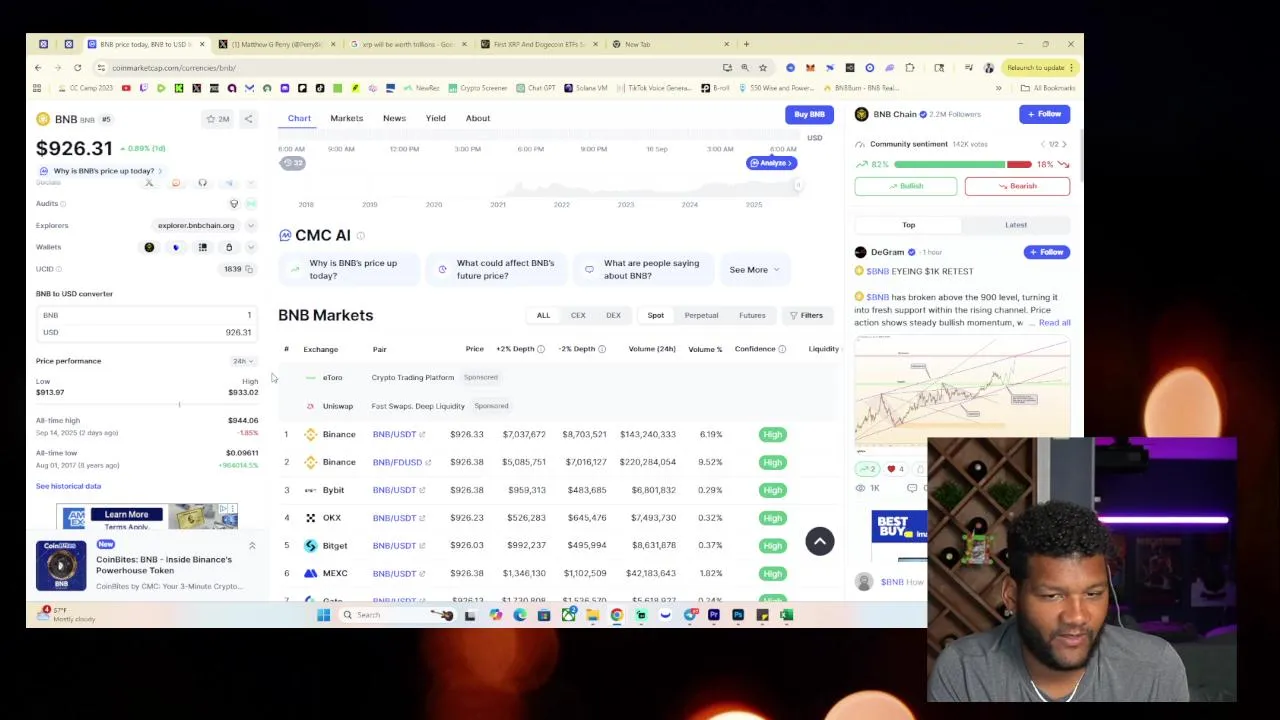
Task: Select the Spot market type
Action: 655,316
